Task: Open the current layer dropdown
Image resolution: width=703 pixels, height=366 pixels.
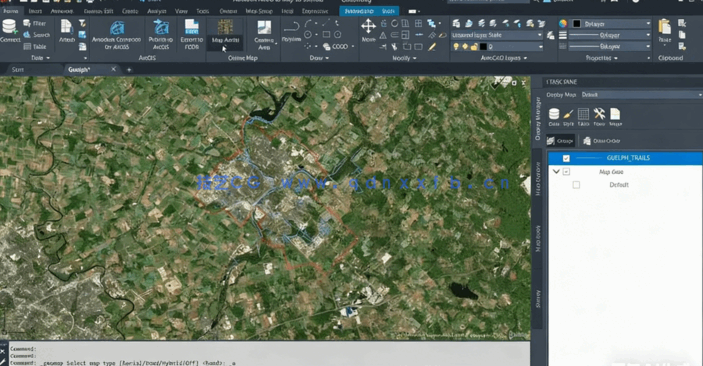Action: (498, 46)
